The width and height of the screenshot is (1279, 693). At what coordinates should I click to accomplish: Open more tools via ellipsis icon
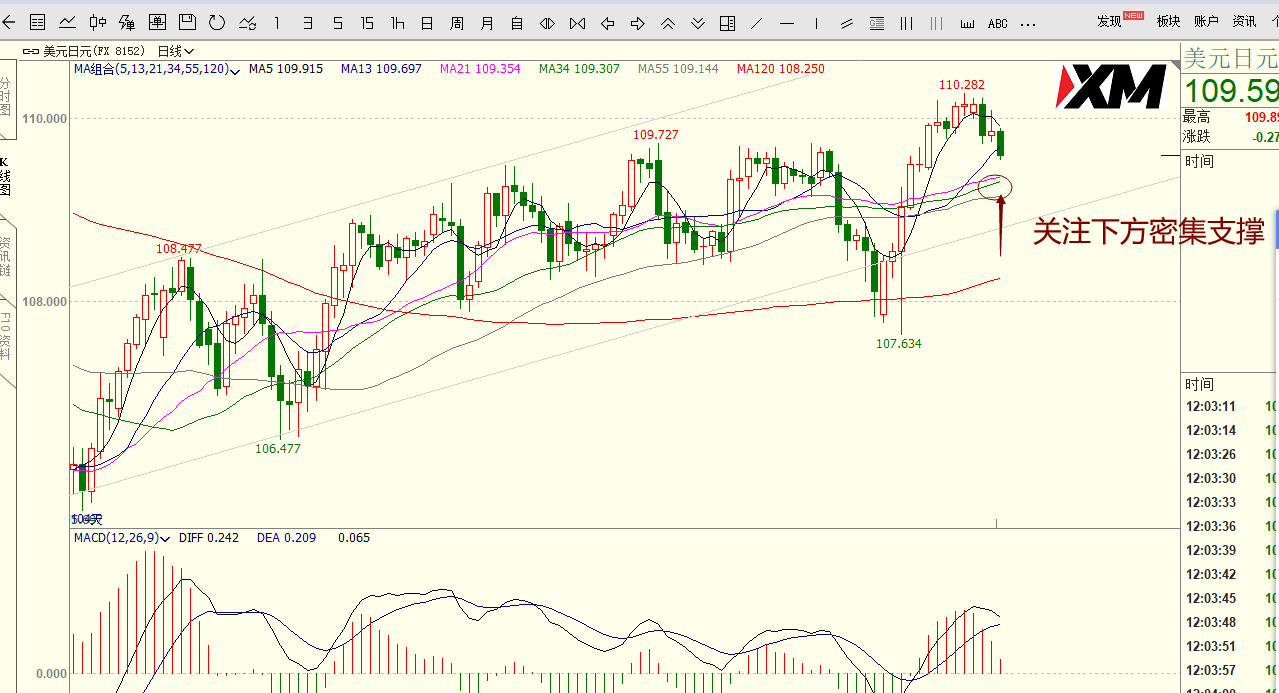coord(1028,23)
